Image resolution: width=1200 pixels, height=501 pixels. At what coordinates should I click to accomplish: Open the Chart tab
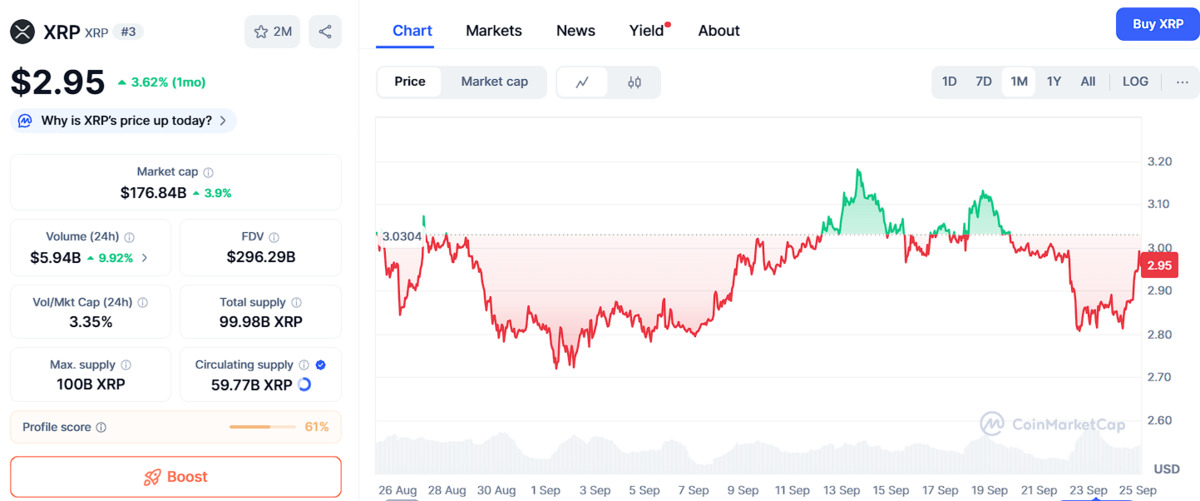tap(412, 31)
